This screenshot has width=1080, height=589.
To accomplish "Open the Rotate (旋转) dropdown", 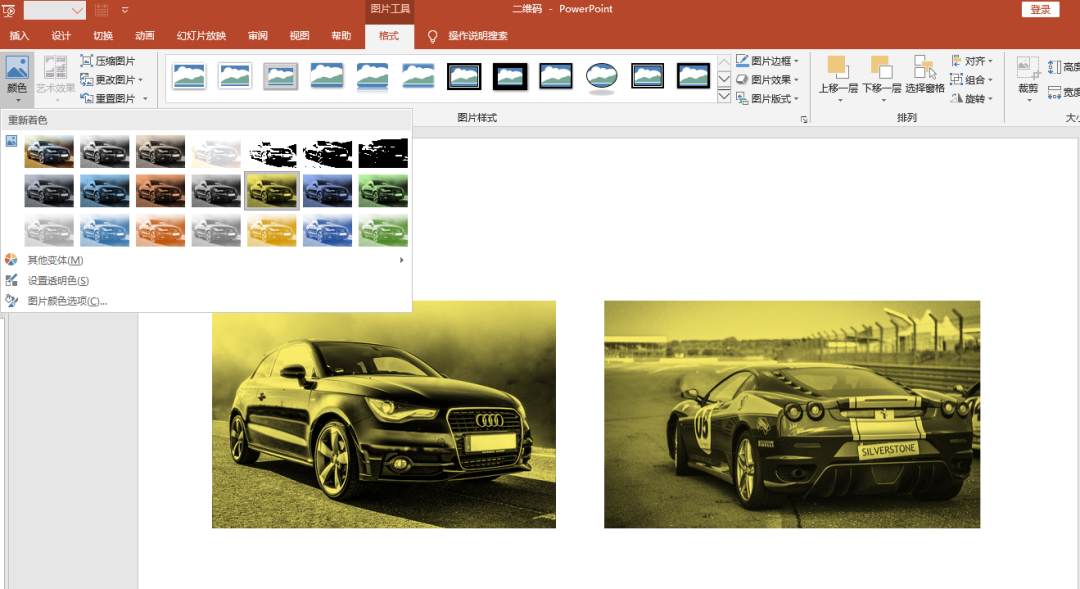I will tap(972, 99).
